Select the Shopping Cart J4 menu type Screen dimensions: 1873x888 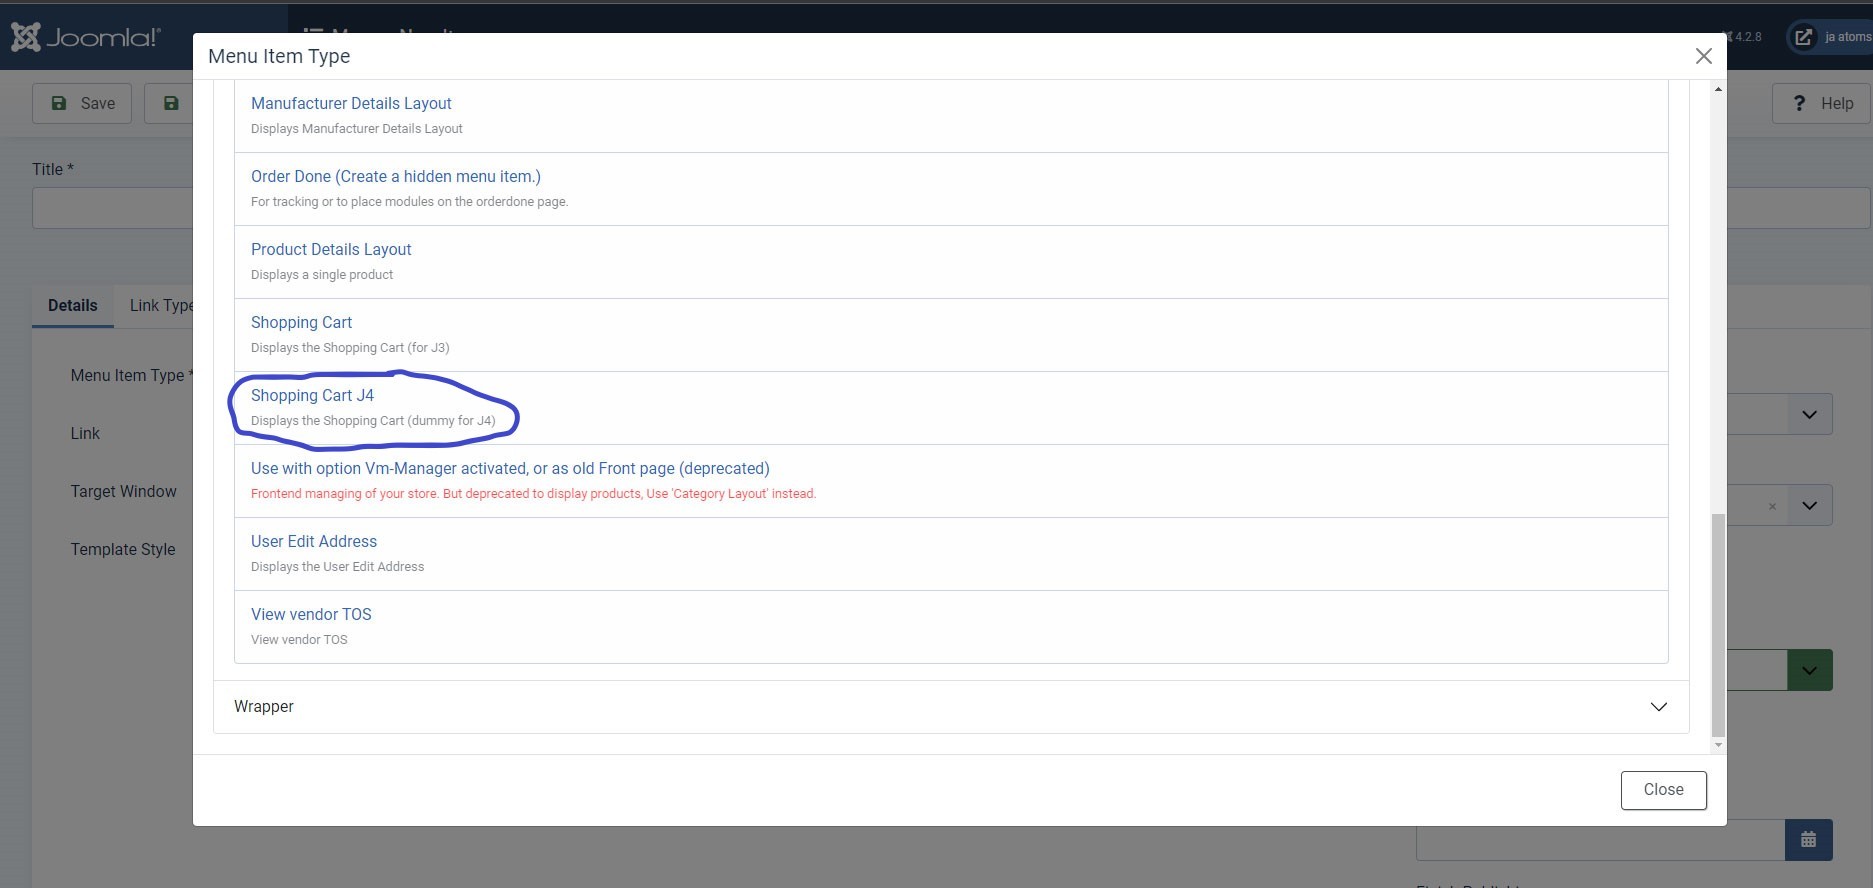coord(312,395)
